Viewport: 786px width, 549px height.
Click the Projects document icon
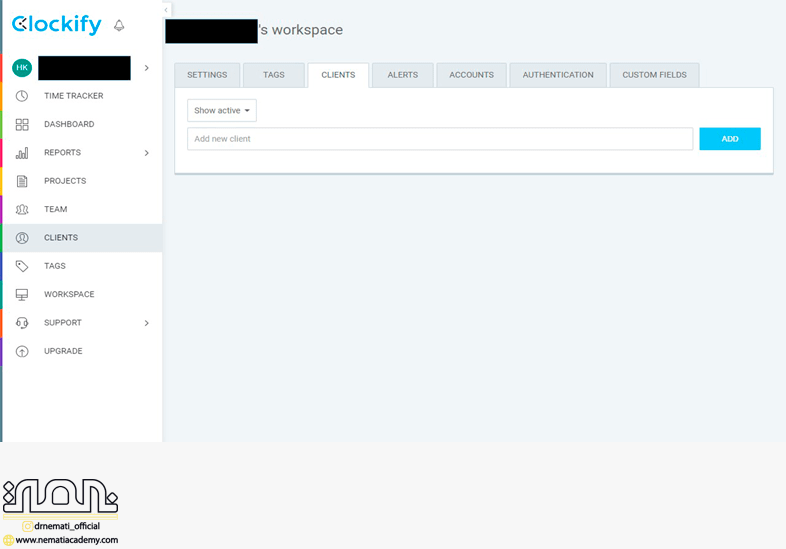22,181
